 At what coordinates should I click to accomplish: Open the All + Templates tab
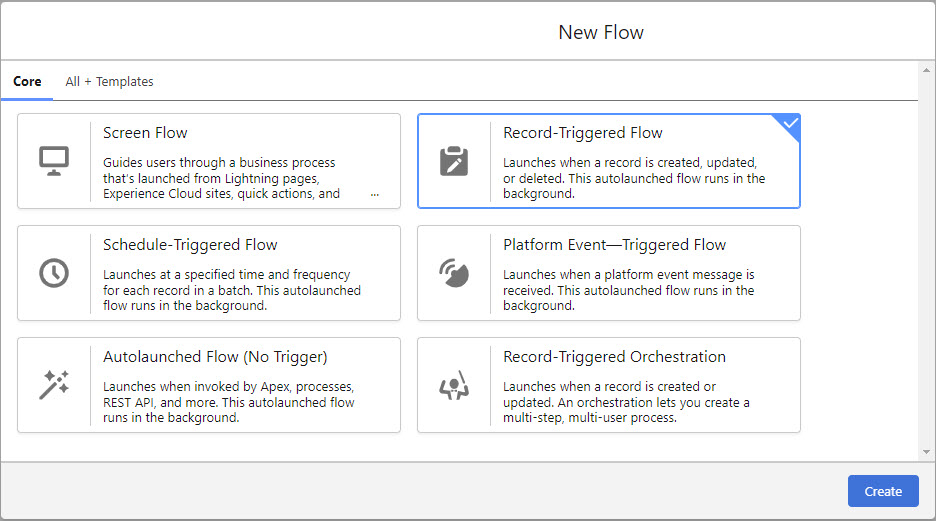point(109,81)
